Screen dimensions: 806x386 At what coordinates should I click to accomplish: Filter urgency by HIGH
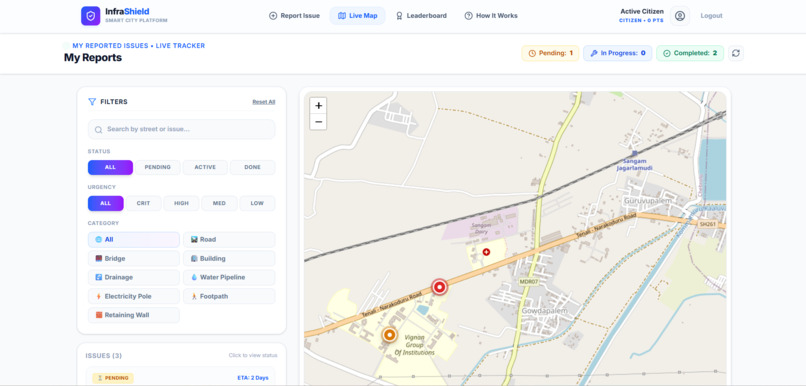[181, 204]
